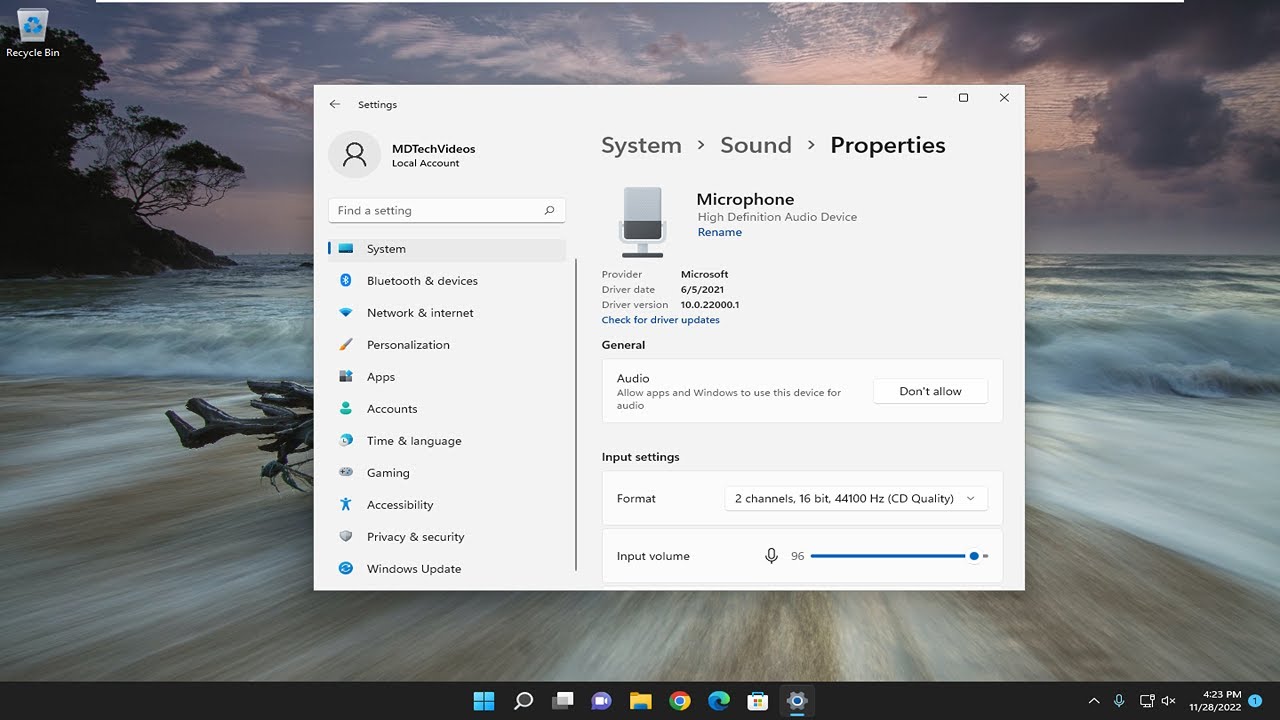Screen dimensions: 1280x720
Task: Open the Recycle Bin desktop icon
Action: click(x=33, y=33)
